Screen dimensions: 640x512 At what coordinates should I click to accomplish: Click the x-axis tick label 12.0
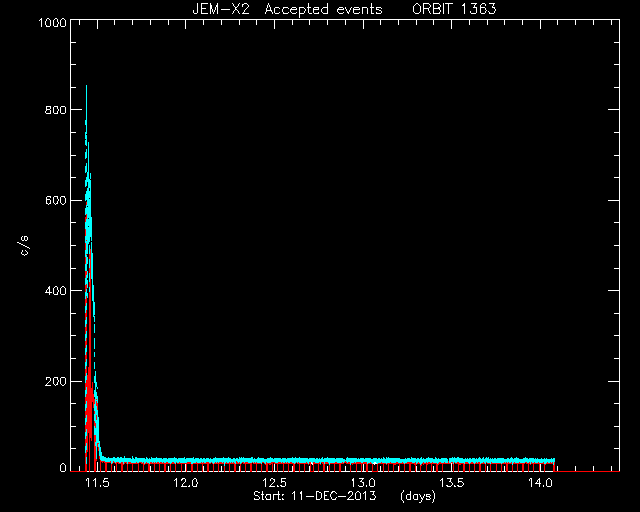tap(186, 483)
